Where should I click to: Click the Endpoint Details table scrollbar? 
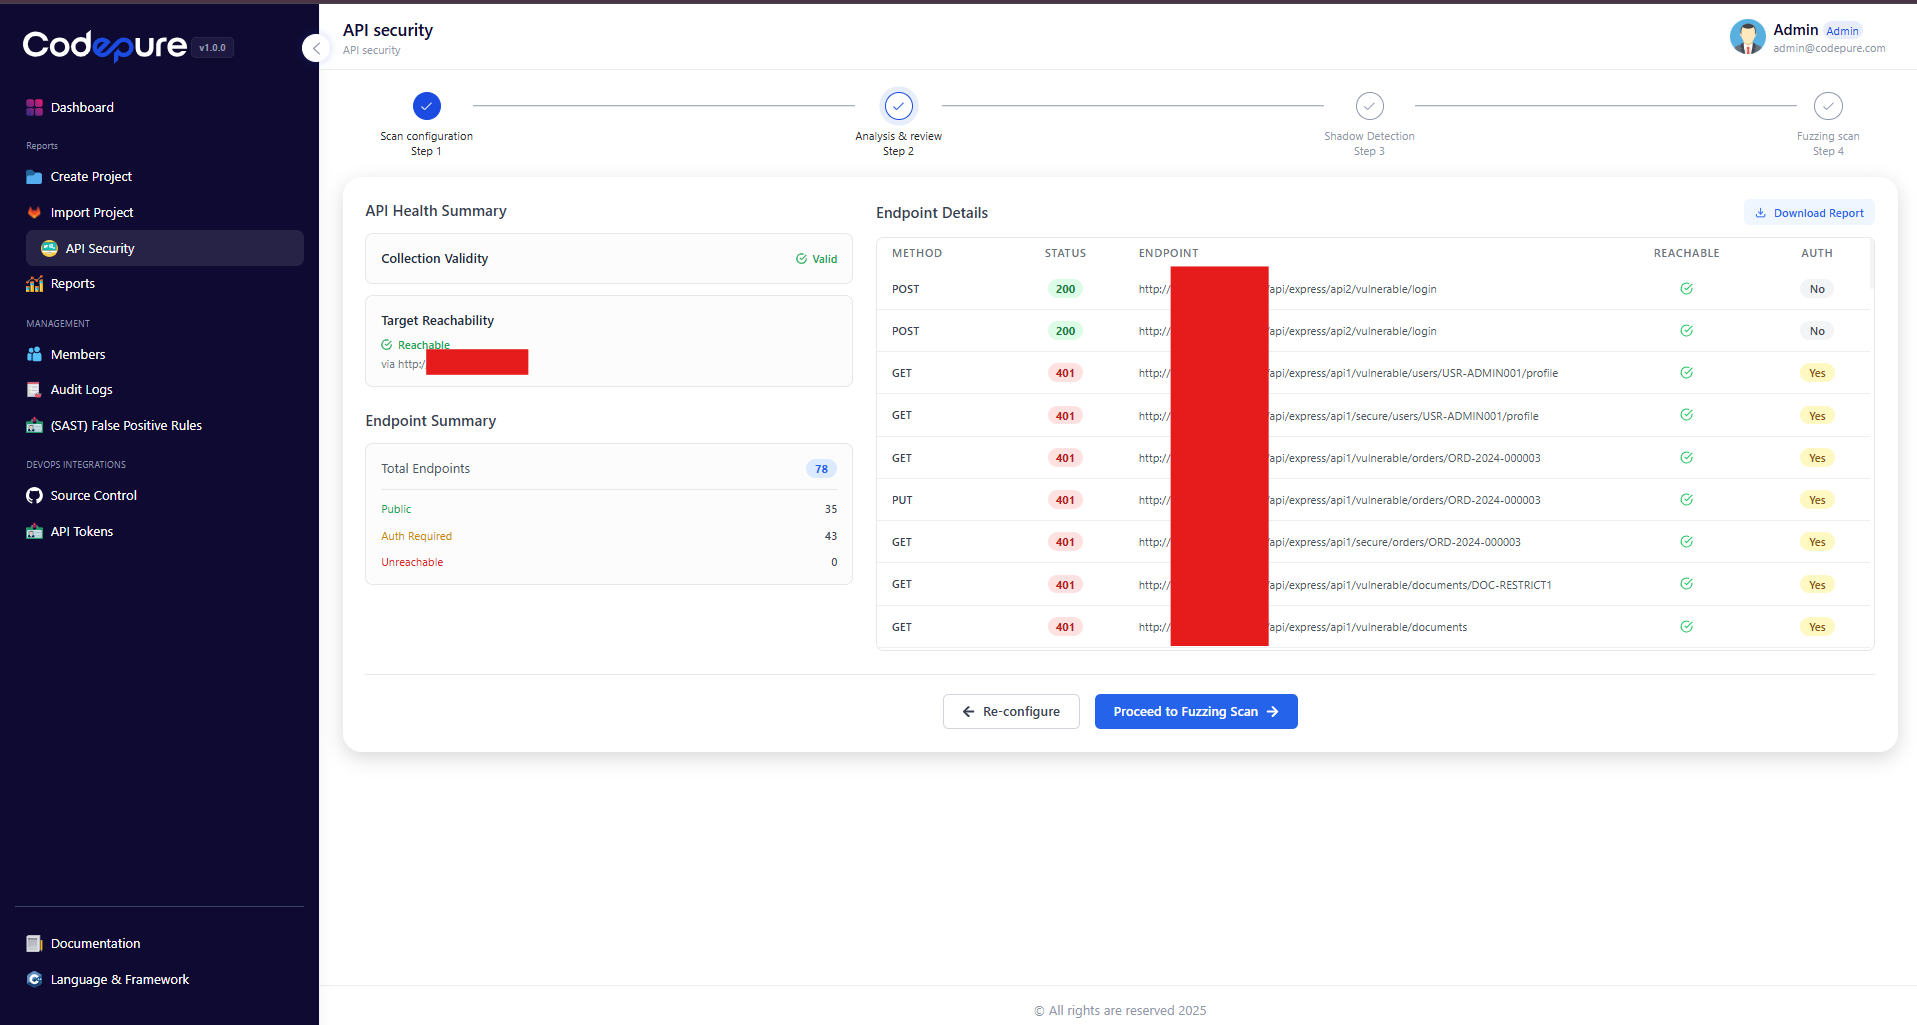1871,265
